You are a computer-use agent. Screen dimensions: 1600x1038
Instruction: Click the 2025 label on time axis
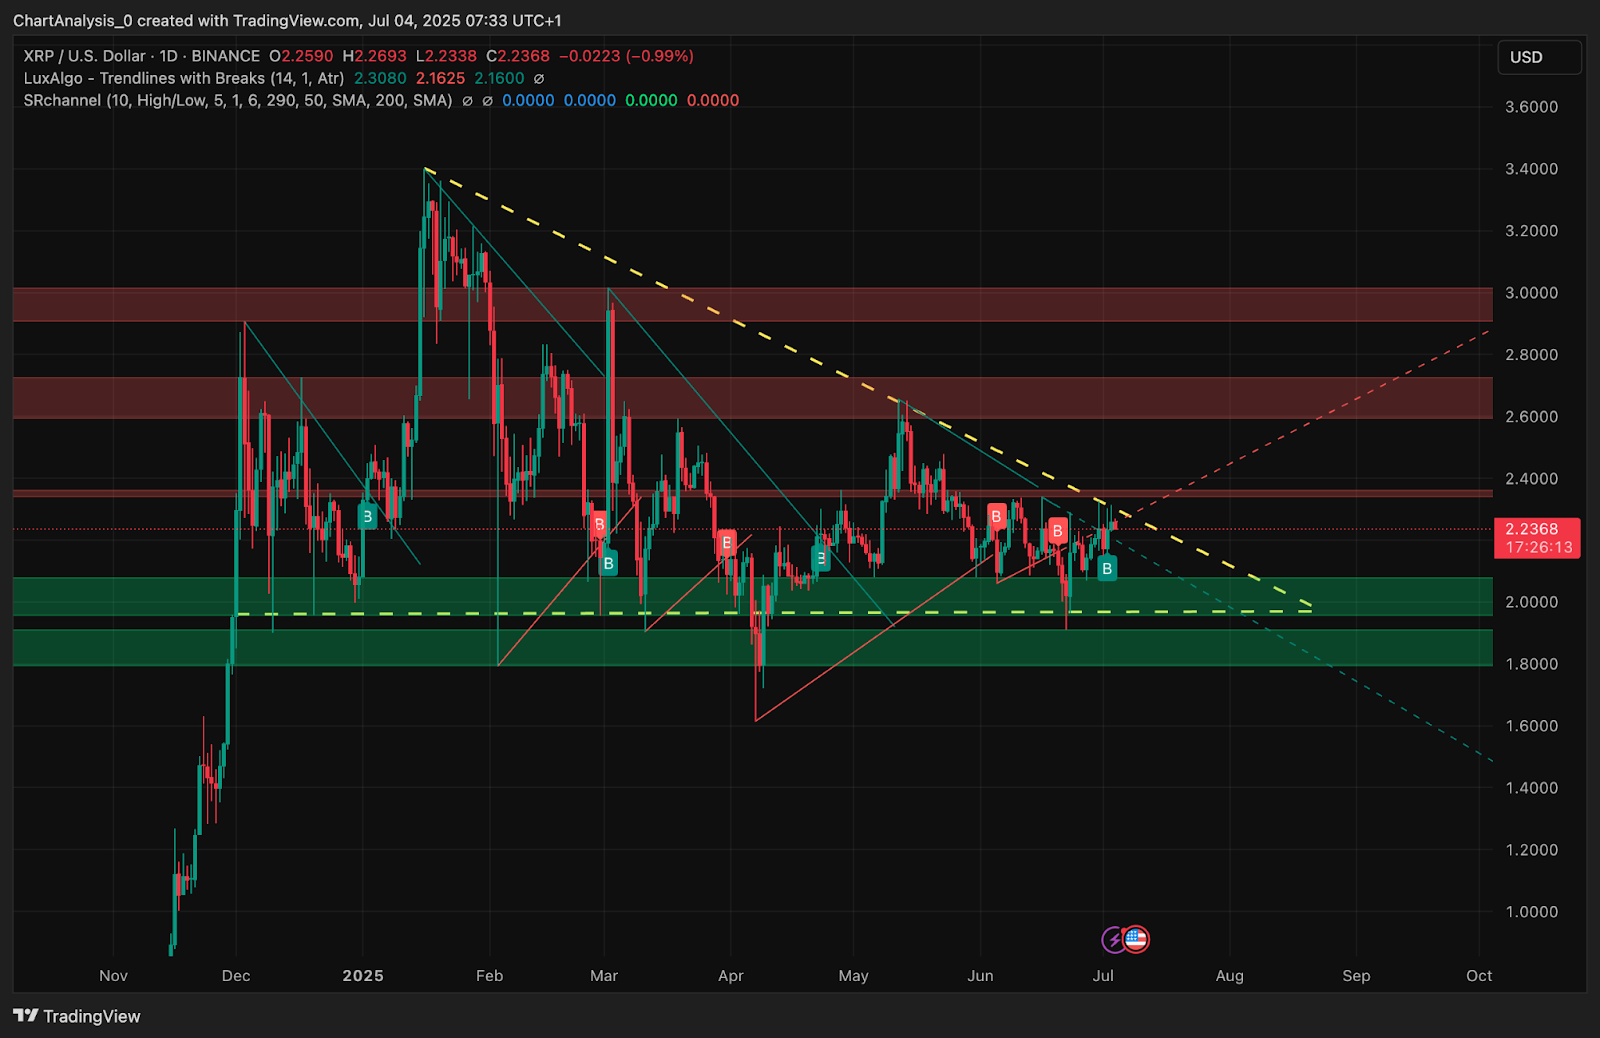tap(362, 976)
